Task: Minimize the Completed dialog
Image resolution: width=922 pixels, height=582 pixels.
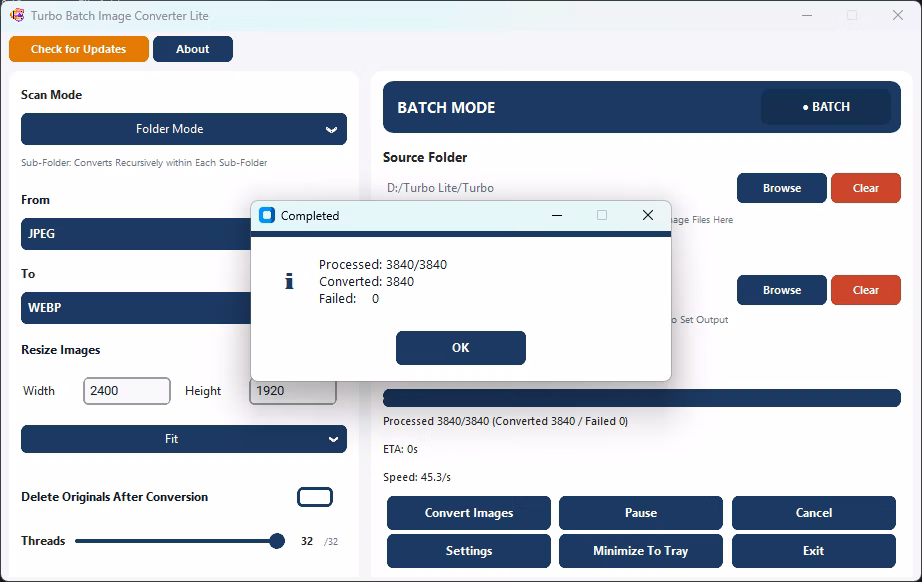Action: [557, 215]
